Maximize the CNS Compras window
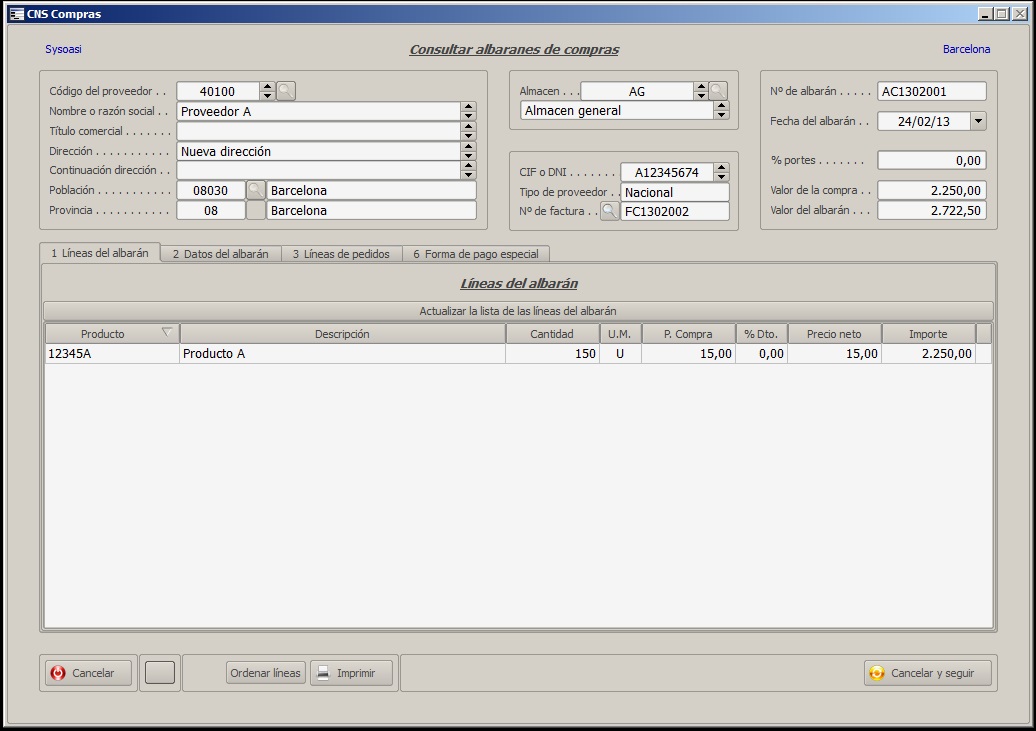This screenshot has width=1036, height=731. click(x=1002, y=14)
